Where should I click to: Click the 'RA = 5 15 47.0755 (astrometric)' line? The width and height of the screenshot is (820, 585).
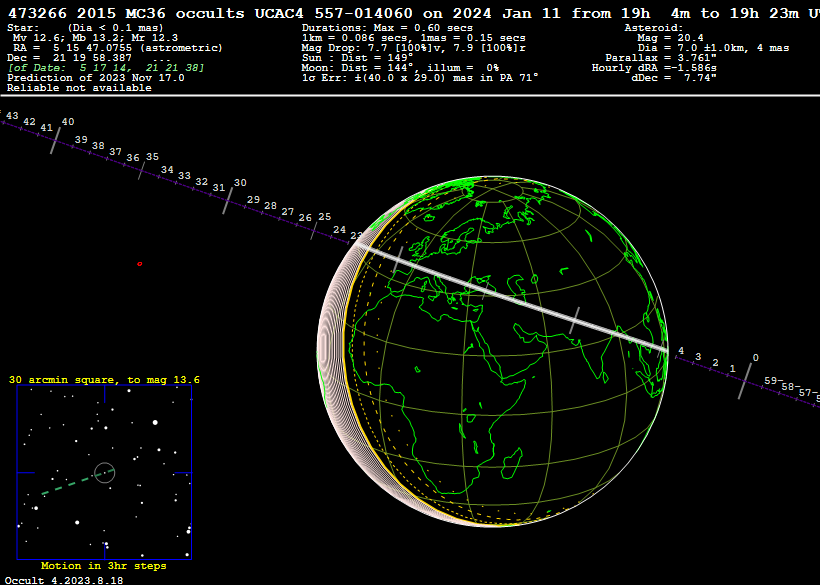pyautogui.click(x=118, y=48)
